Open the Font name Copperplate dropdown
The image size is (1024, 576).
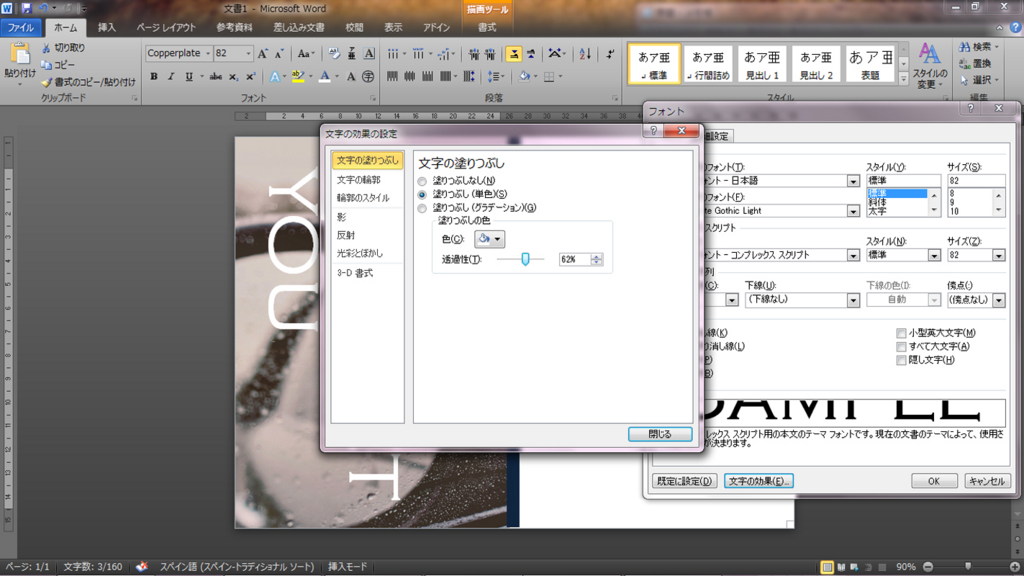(208, 54)
